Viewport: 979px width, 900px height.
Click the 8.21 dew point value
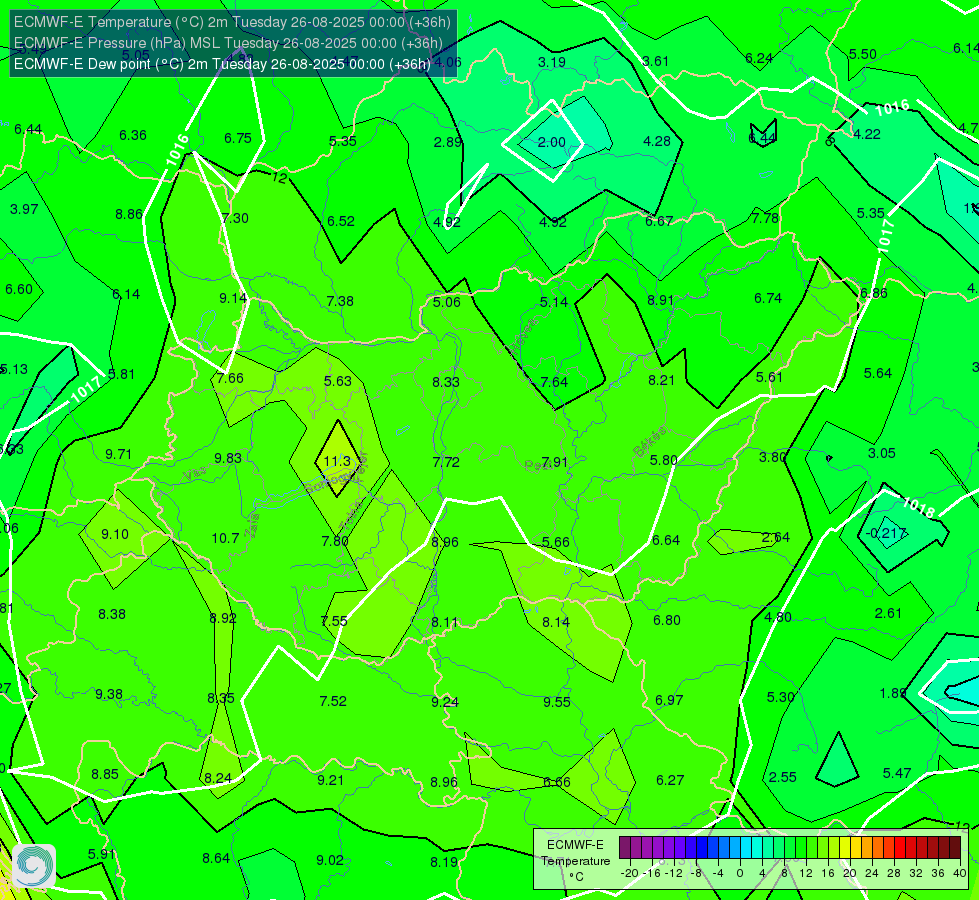[x=661, y=380]
